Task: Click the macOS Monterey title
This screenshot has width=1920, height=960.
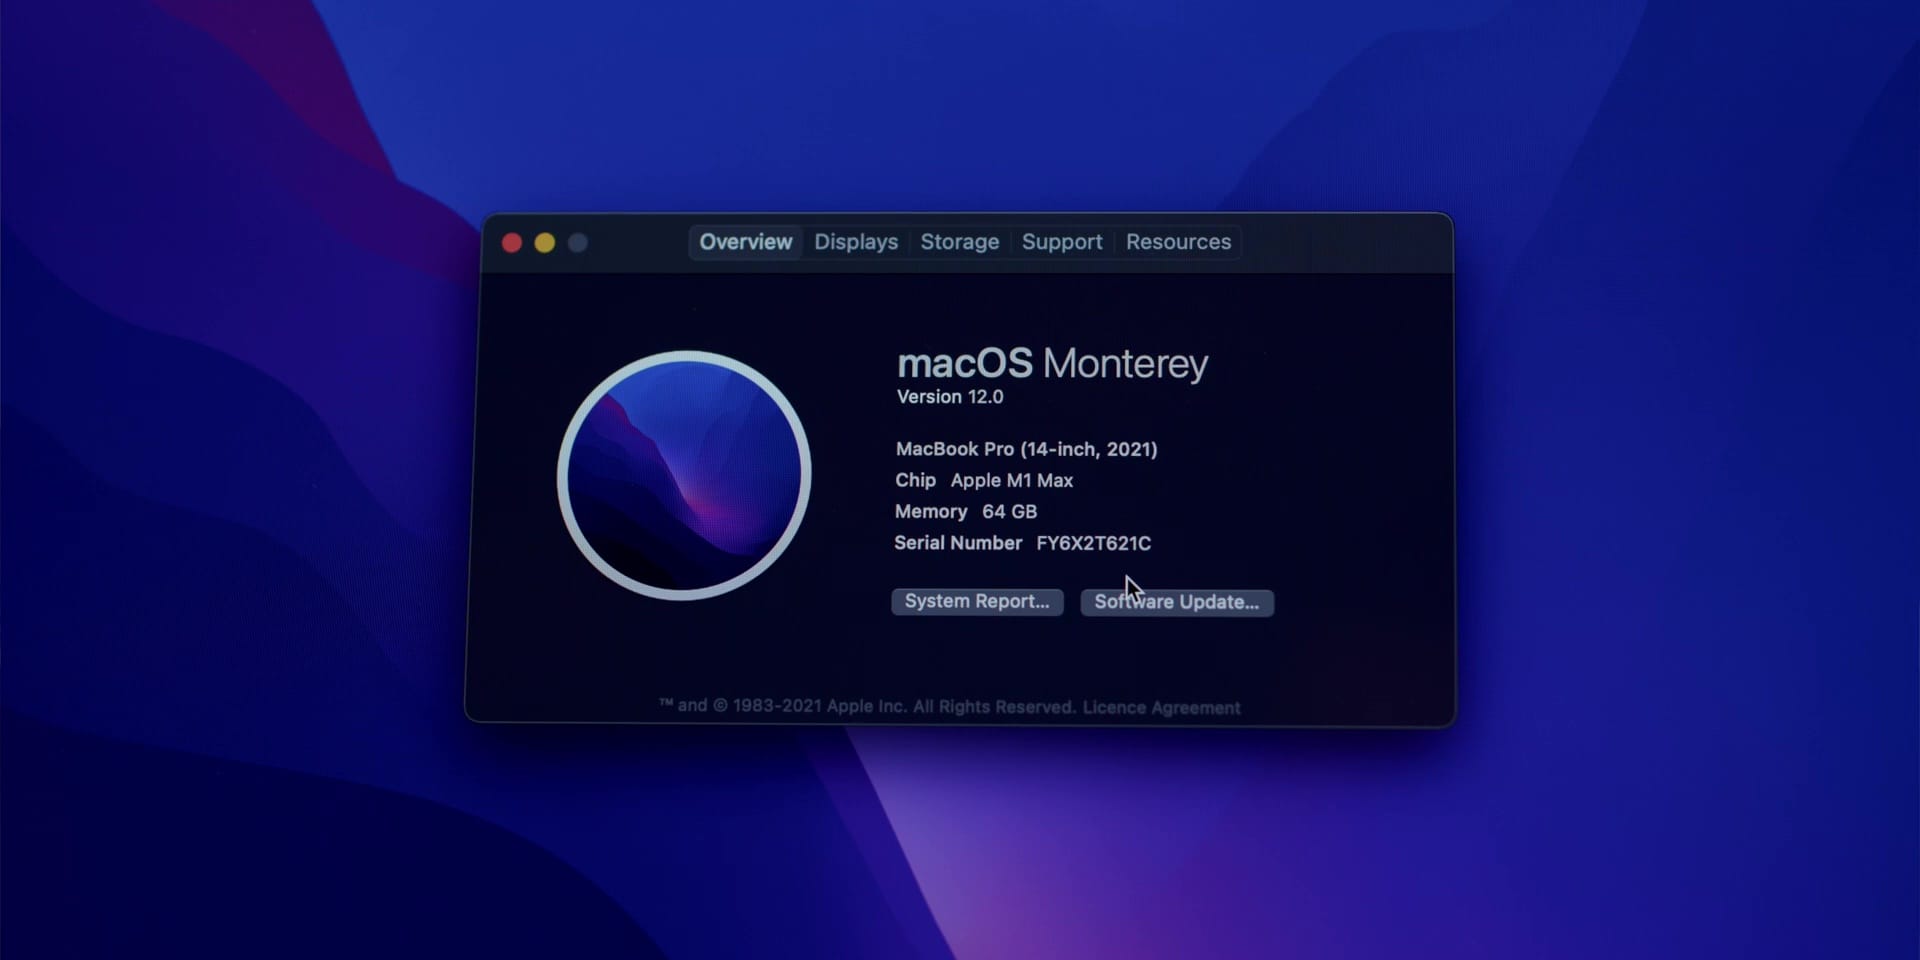Action: [1052, 363]
